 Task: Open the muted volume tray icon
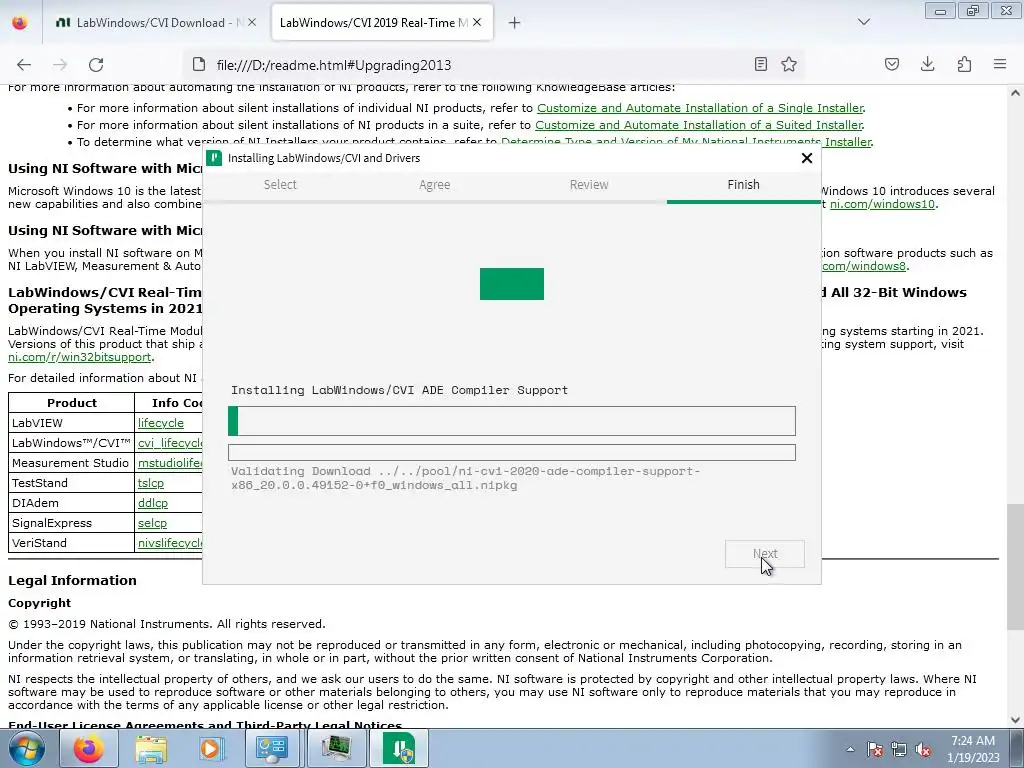click(x=923, y=749)
